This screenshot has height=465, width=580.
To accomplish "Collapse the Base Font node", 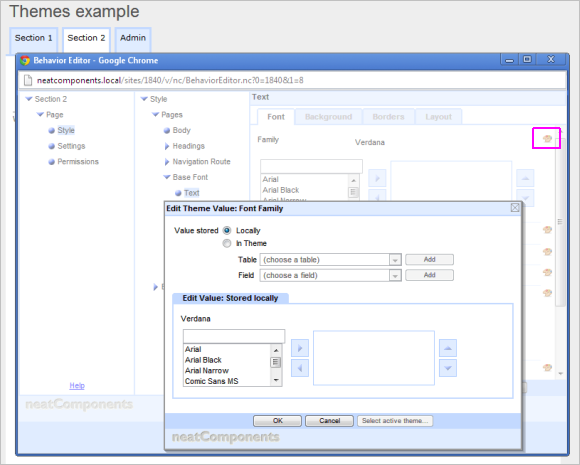I will pyautogui.click(x=167, y=177).
